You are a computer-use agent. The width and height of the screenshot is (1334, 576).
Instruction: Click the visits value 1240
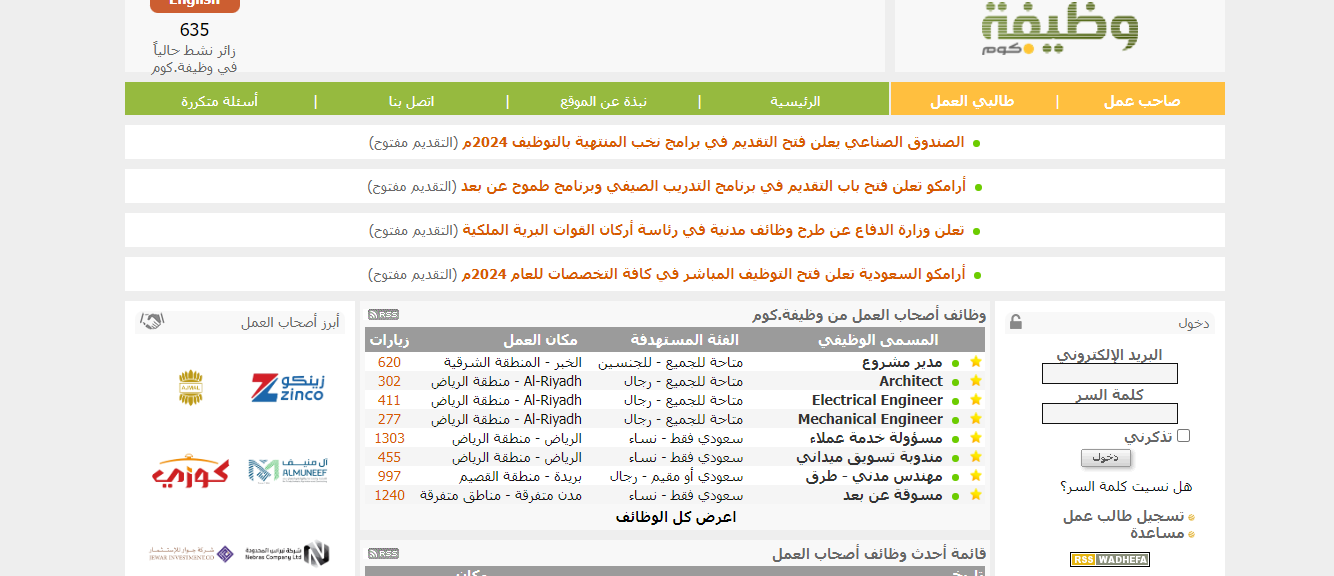click(390, 495)
